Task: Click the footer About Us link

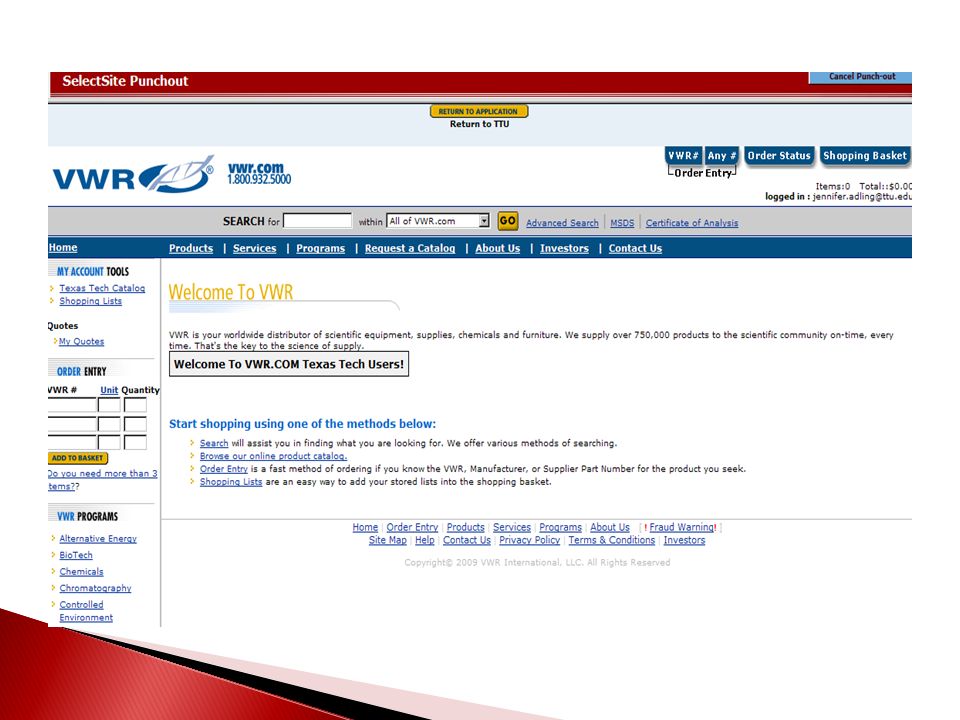Action: point(610,527)
